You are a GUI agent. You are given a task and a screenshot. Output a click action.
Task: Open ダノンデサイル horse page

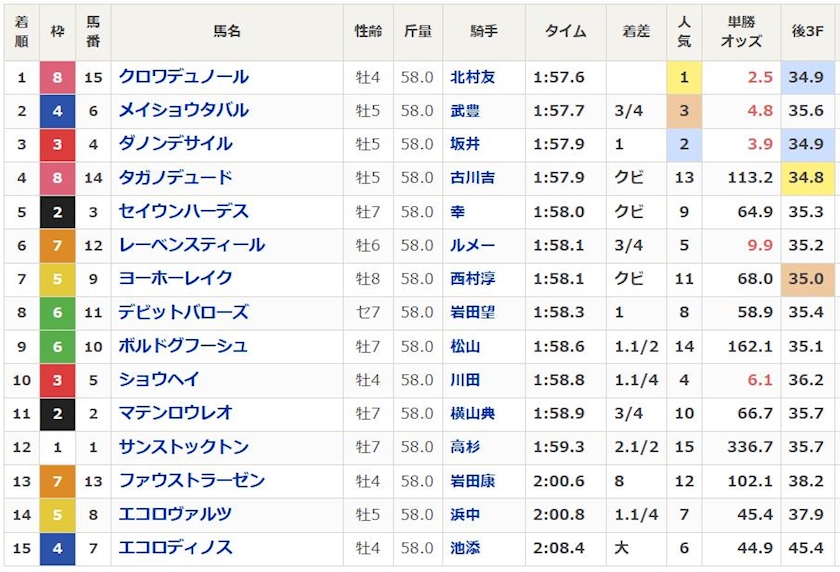pyautogui.click(x=176, y=144)
